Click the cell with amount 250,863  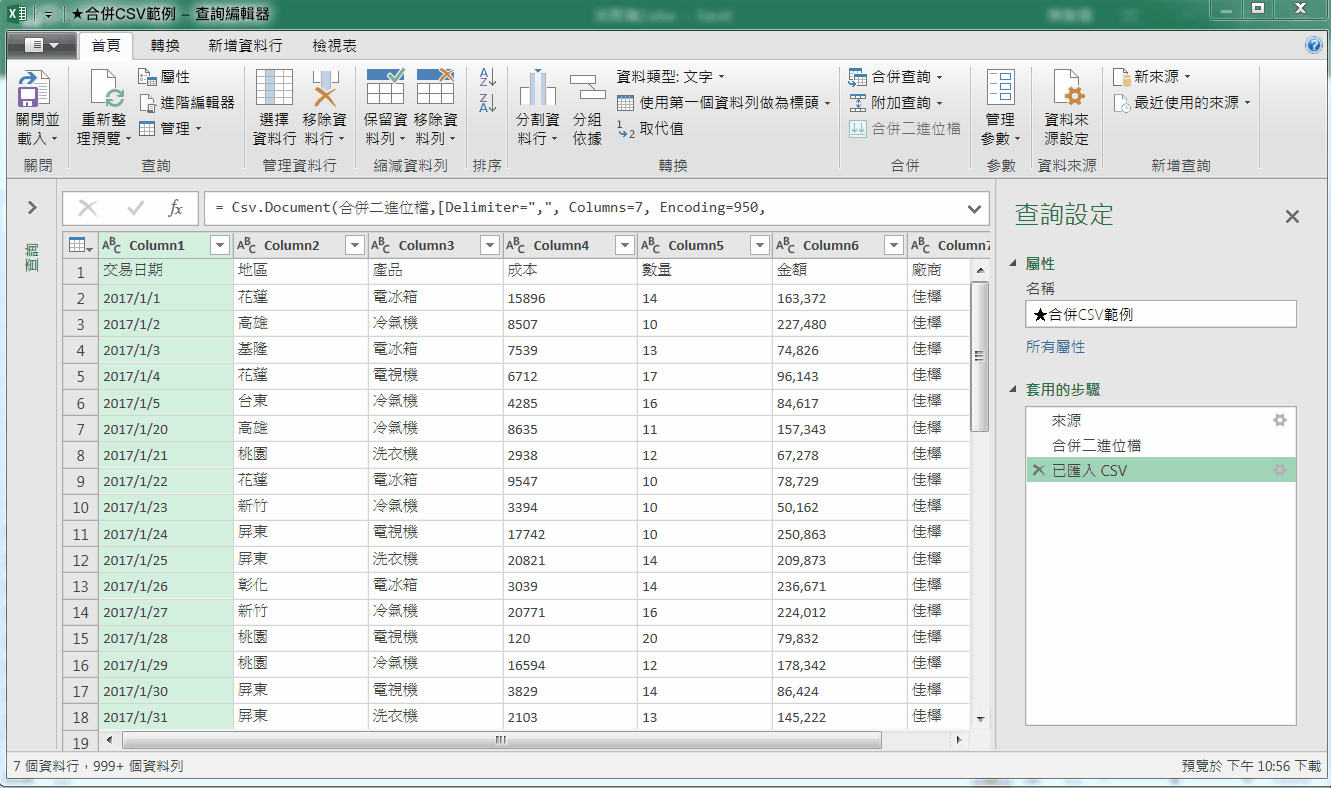pos(839,534)
